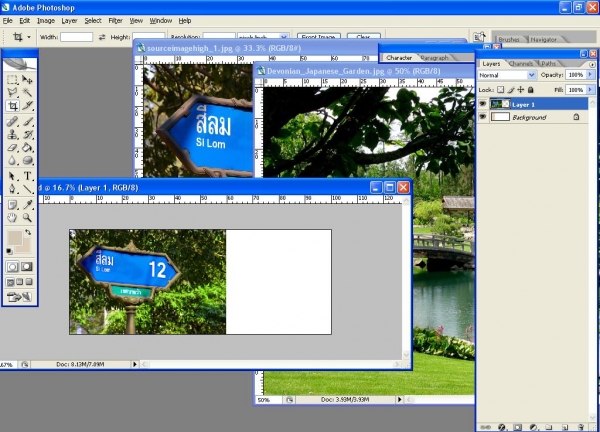Select the Blur tool

pos(12,161)
